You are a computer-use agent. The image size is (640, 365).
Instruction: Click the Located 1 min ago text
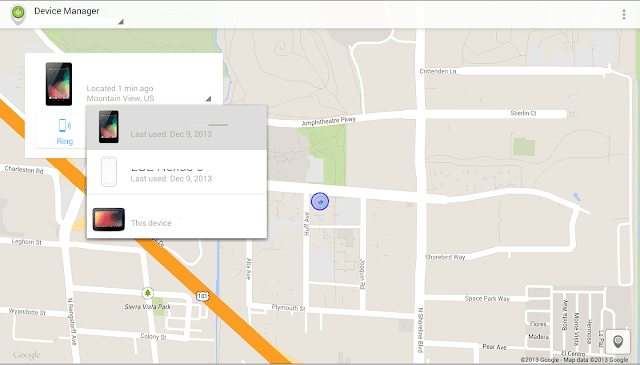120,88
